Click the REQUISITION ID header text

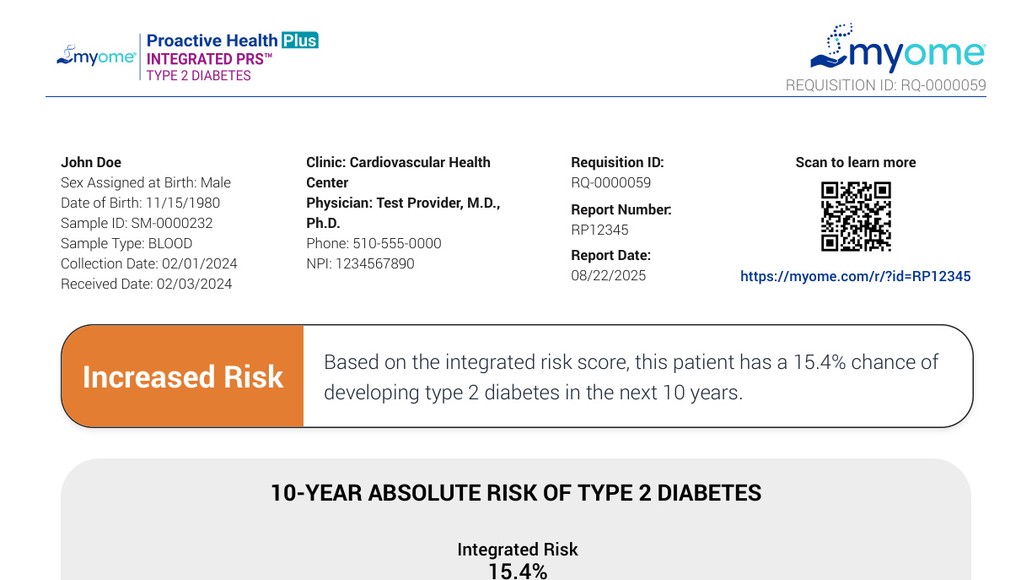click(885, 86)
